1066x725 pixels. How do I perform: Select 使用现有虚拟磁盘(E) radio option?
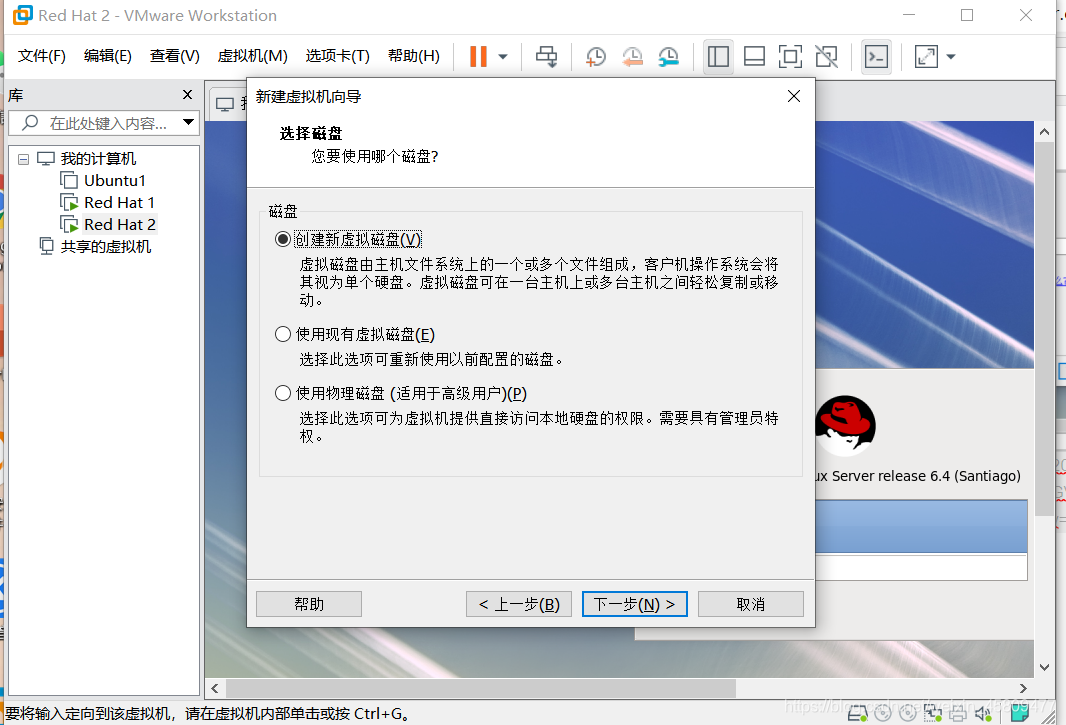[x=282, y=334]
